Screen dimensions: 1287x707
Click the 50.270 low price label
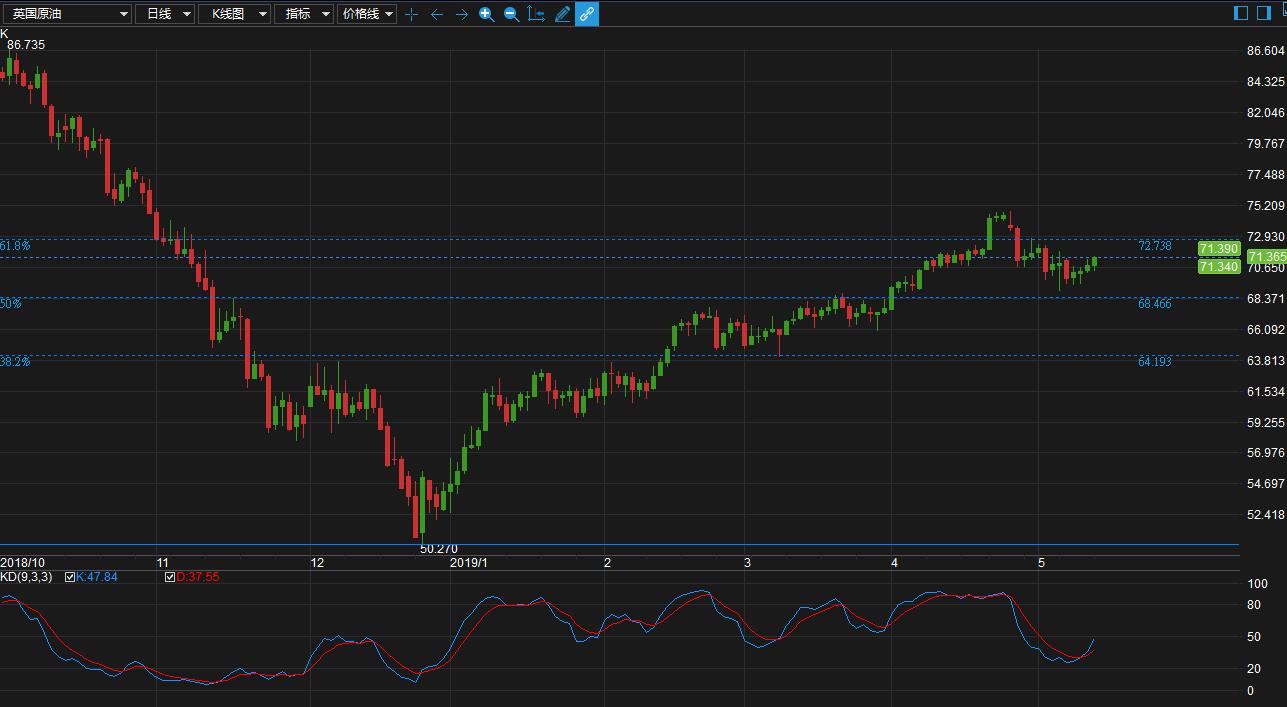pos(439,549)
